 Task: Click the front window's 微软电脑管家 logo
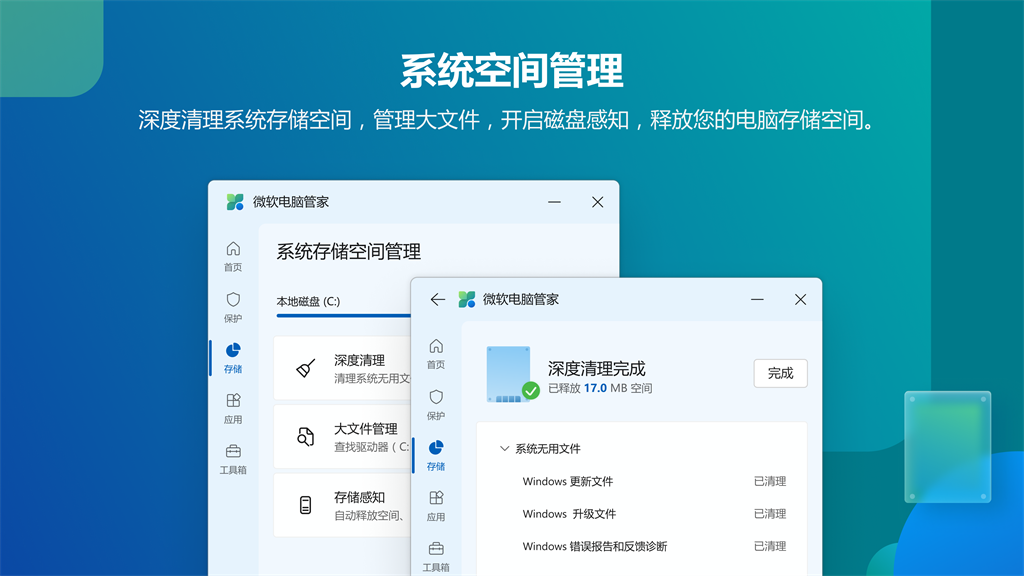point(467,299)
